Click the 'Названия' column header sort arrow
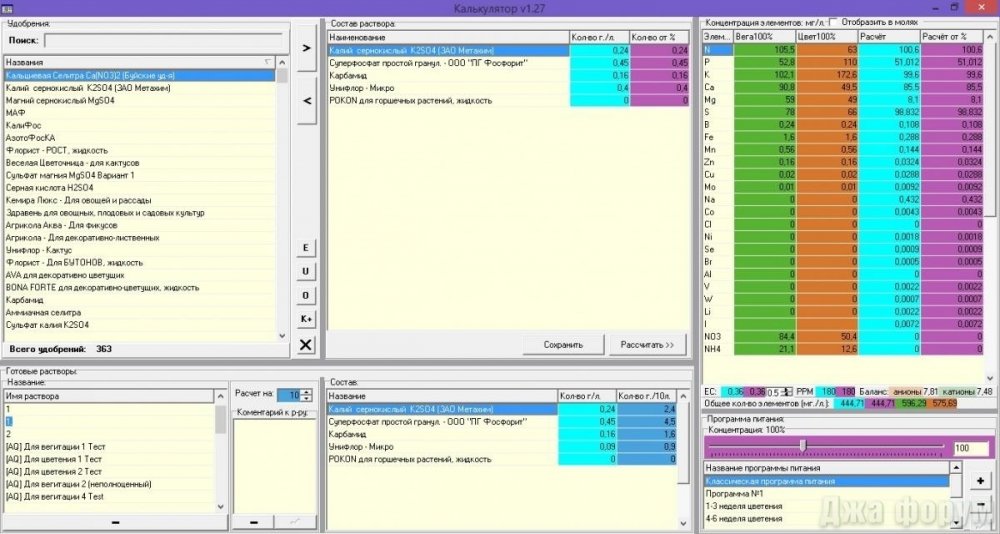This screenshot has height=534, width=1000. 268,62
